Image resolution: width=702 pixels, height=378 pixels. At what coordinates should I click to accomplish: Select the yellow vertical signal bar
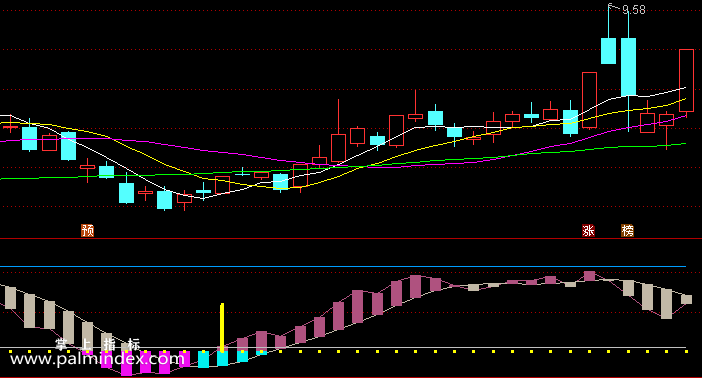(222, 327)
